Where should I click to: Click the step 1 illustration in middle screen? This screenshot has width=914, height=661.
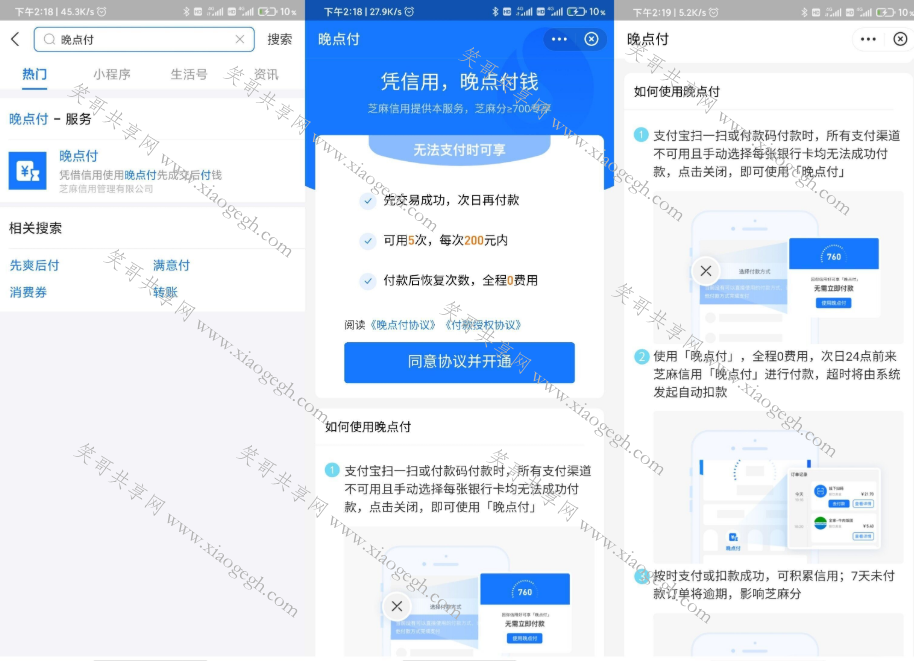[x=469, y=591]
